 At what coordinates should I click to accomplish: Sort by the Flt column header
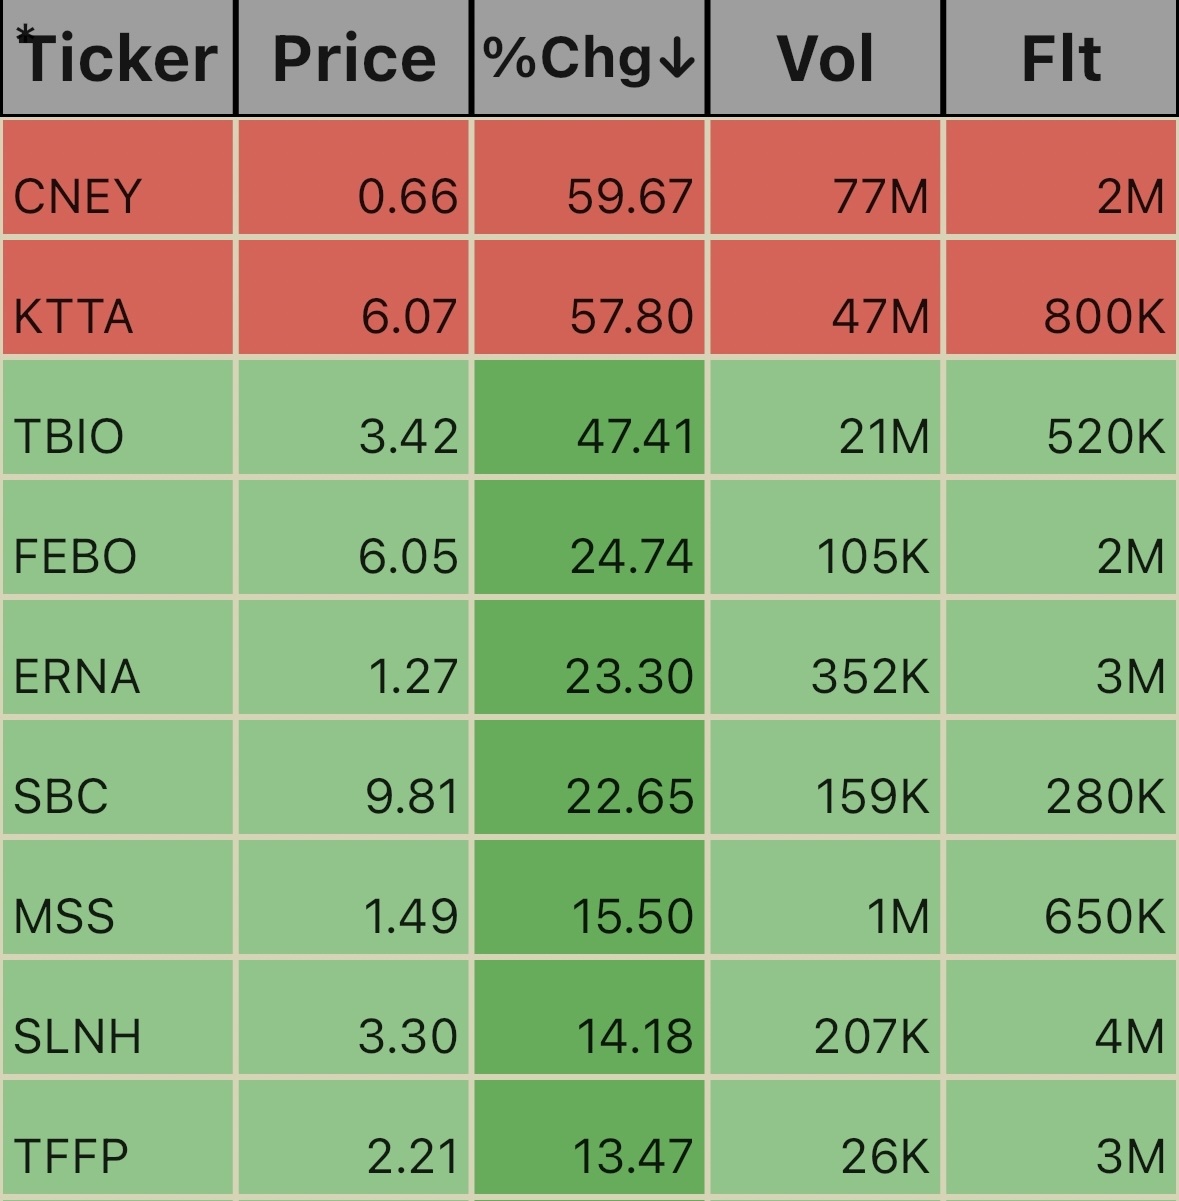click(1061, 58)
